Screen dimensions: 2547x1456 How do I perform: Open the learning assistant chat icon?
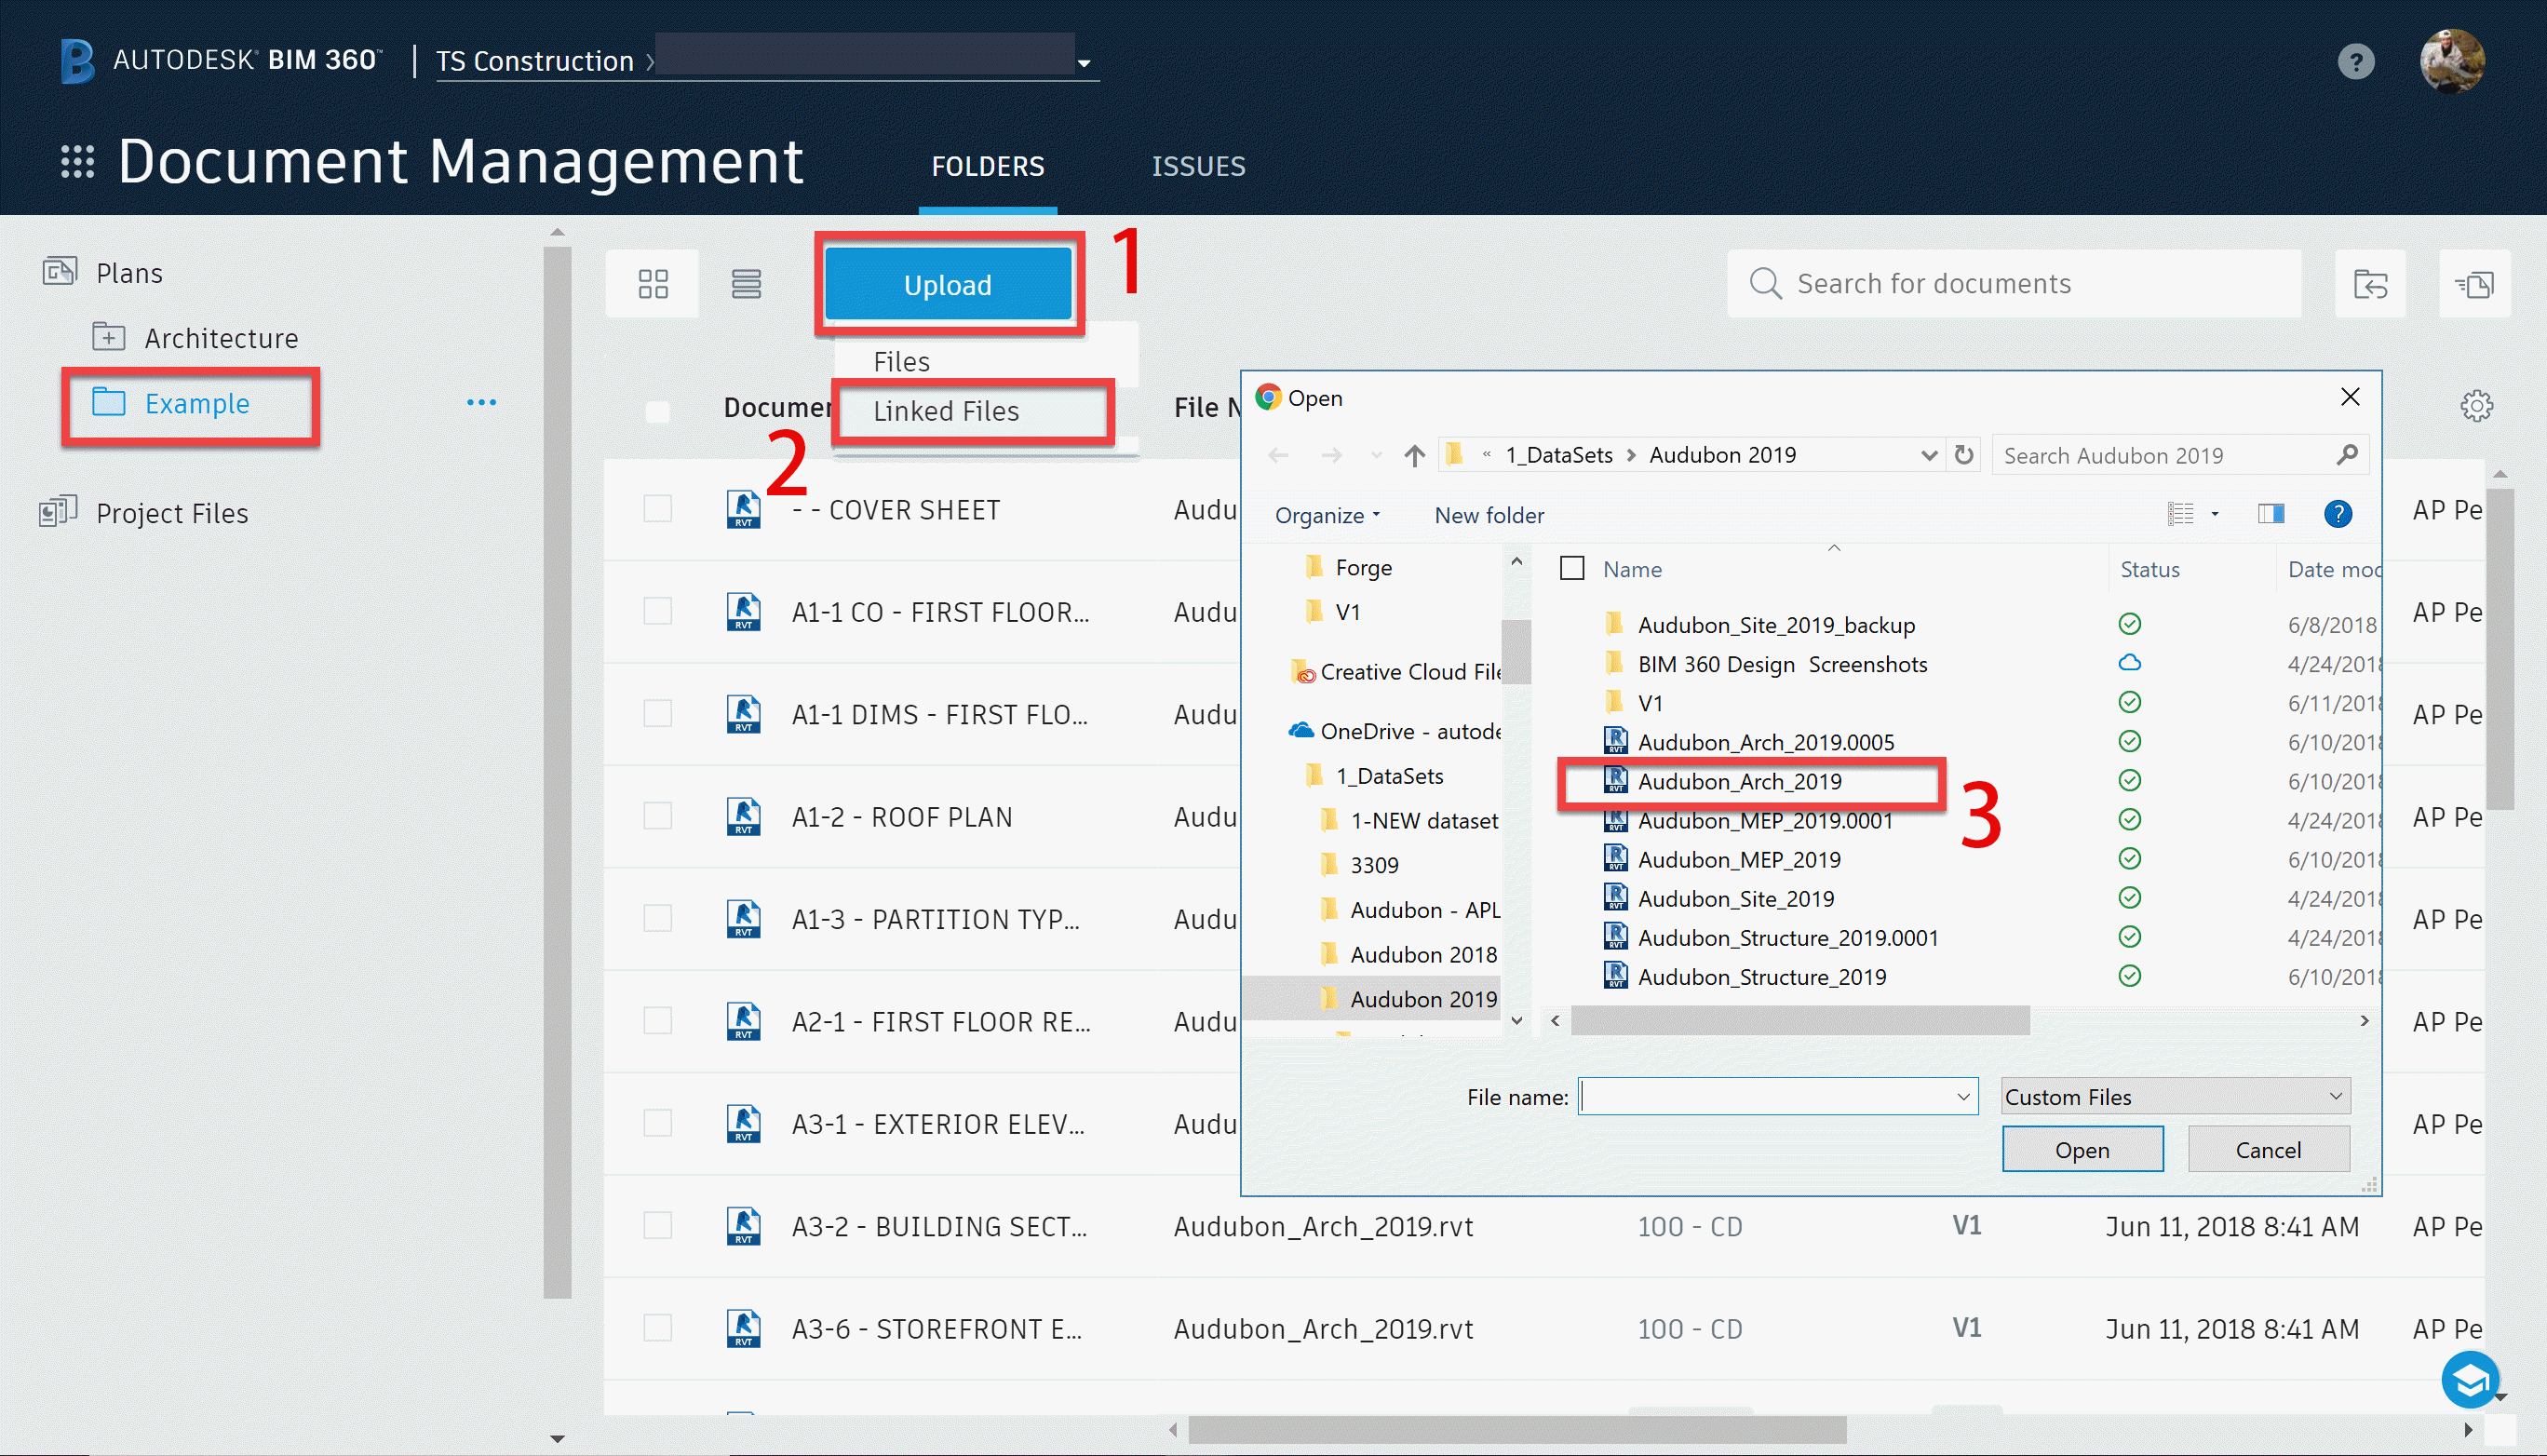(x=2470, y=1380)
